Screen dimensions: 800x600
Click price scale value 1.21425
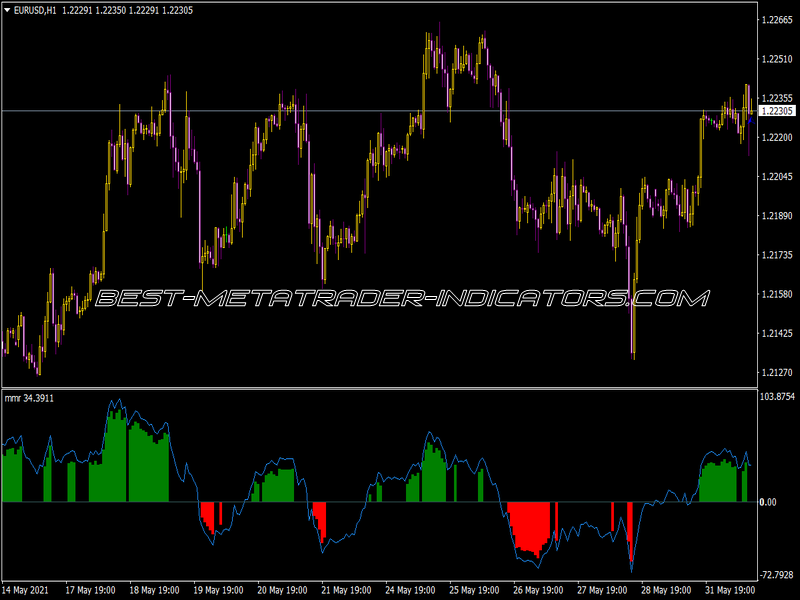(x=777, y=333)
